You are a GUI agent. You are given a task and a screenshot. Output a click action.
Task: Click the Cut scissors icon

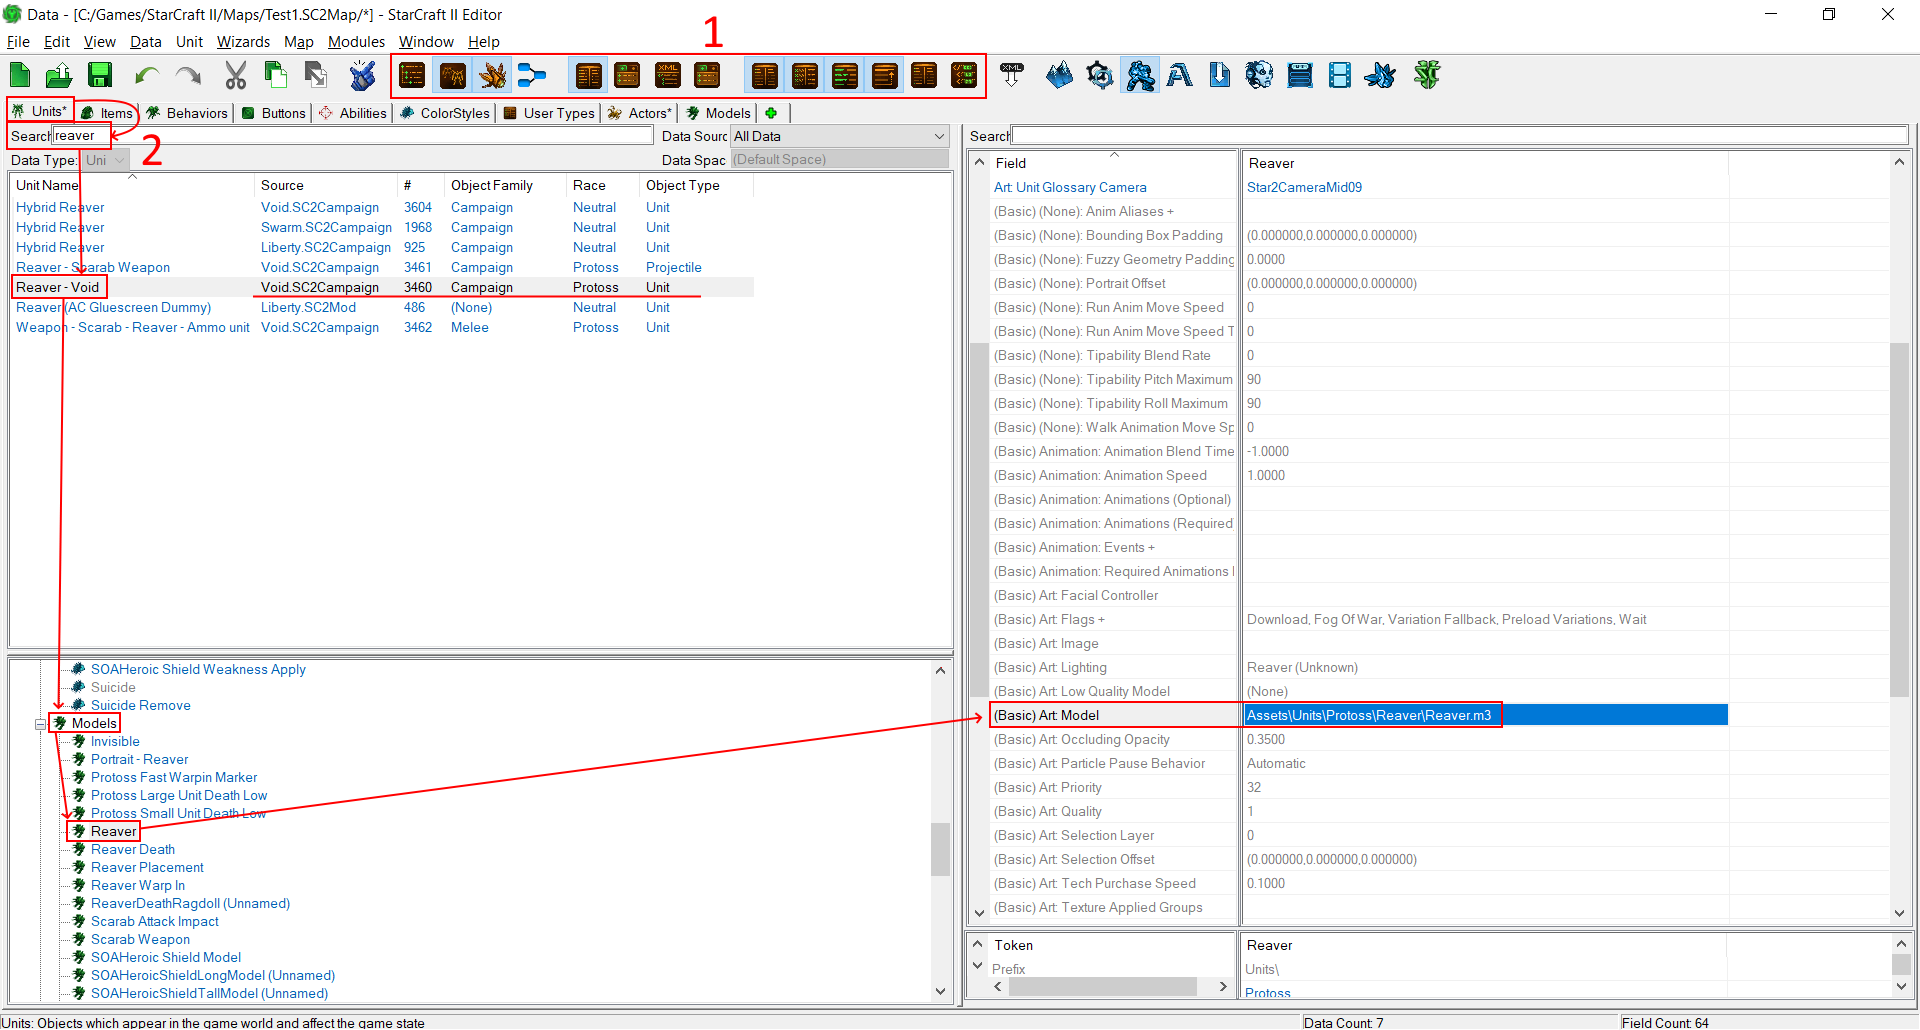point(236,75)
